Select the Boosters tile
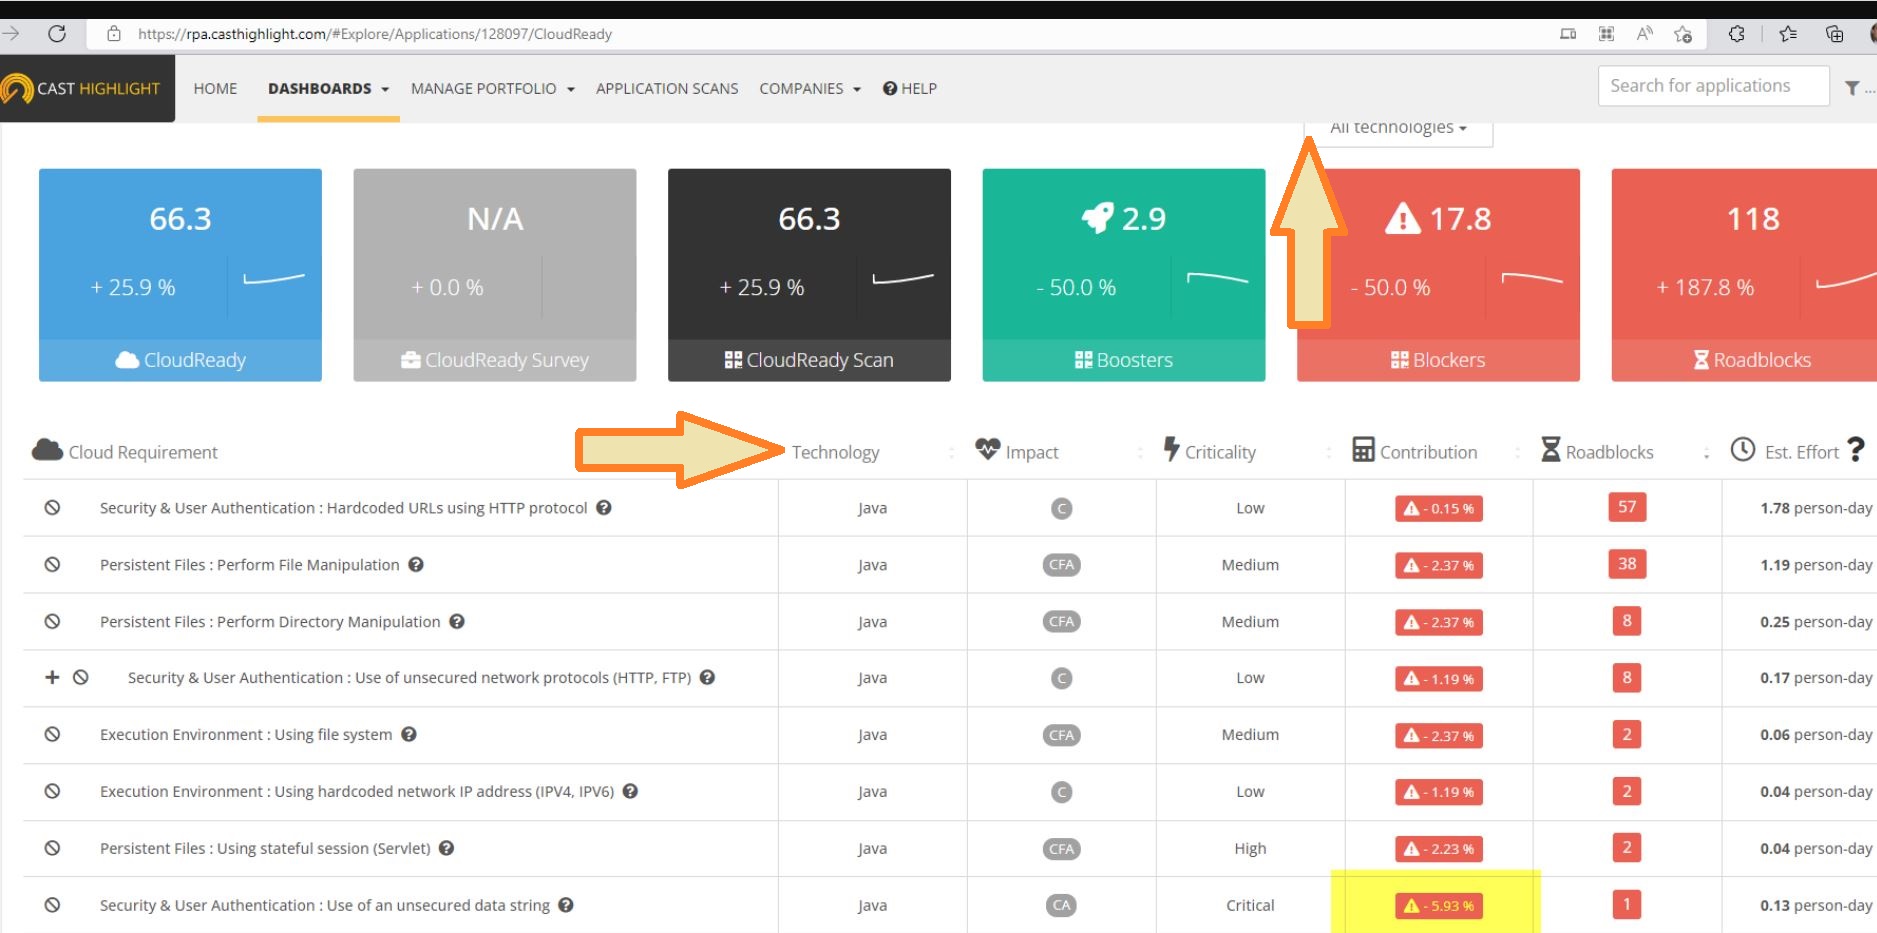 click(x=1124, y=275)
